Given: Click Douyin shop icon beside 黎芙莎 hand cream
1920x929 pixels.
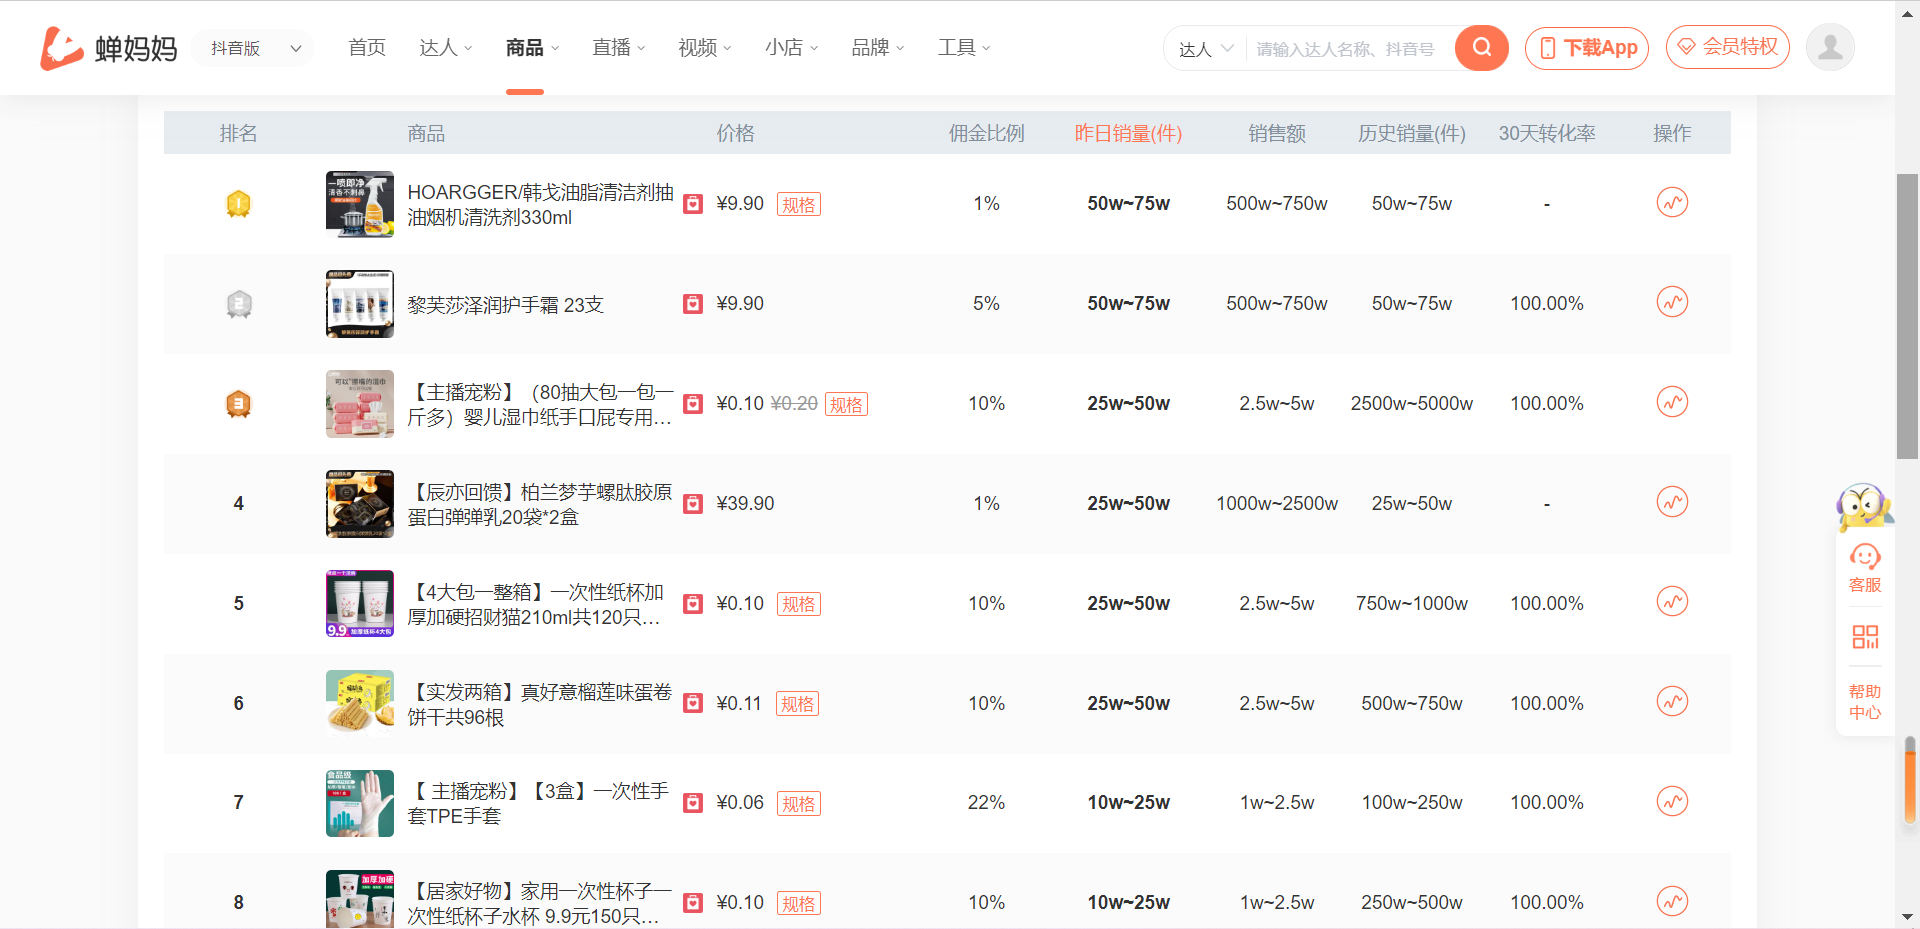Looking at the screenshot, I should point(692,304).
